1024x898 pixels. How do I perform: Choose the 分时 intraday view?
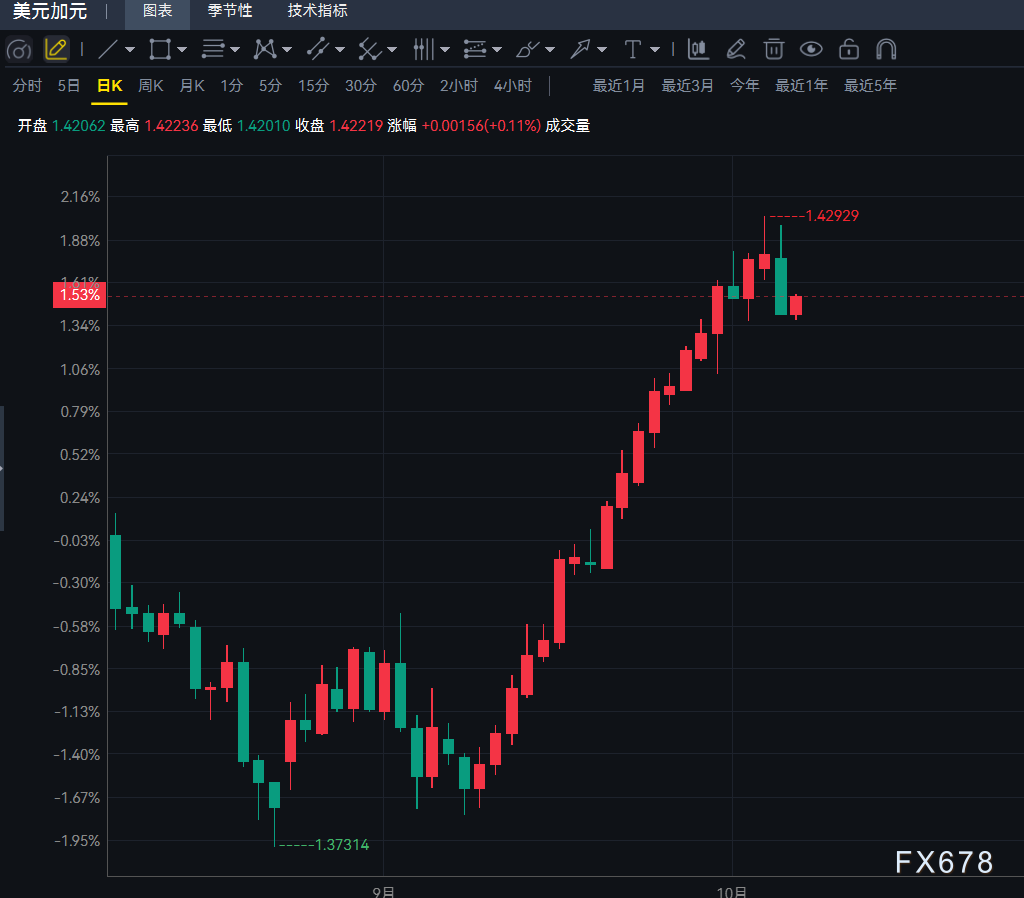27,86
